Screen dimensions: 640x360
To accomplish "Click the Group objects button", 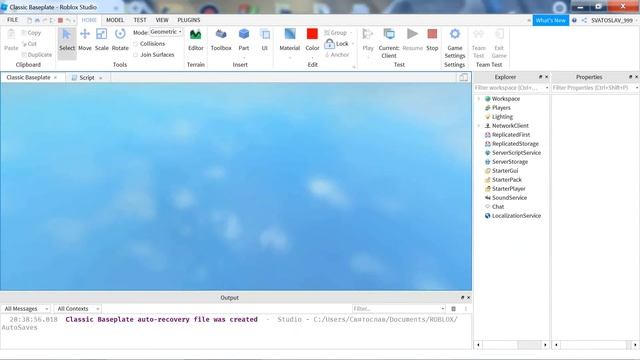I will tap(336, 32).
